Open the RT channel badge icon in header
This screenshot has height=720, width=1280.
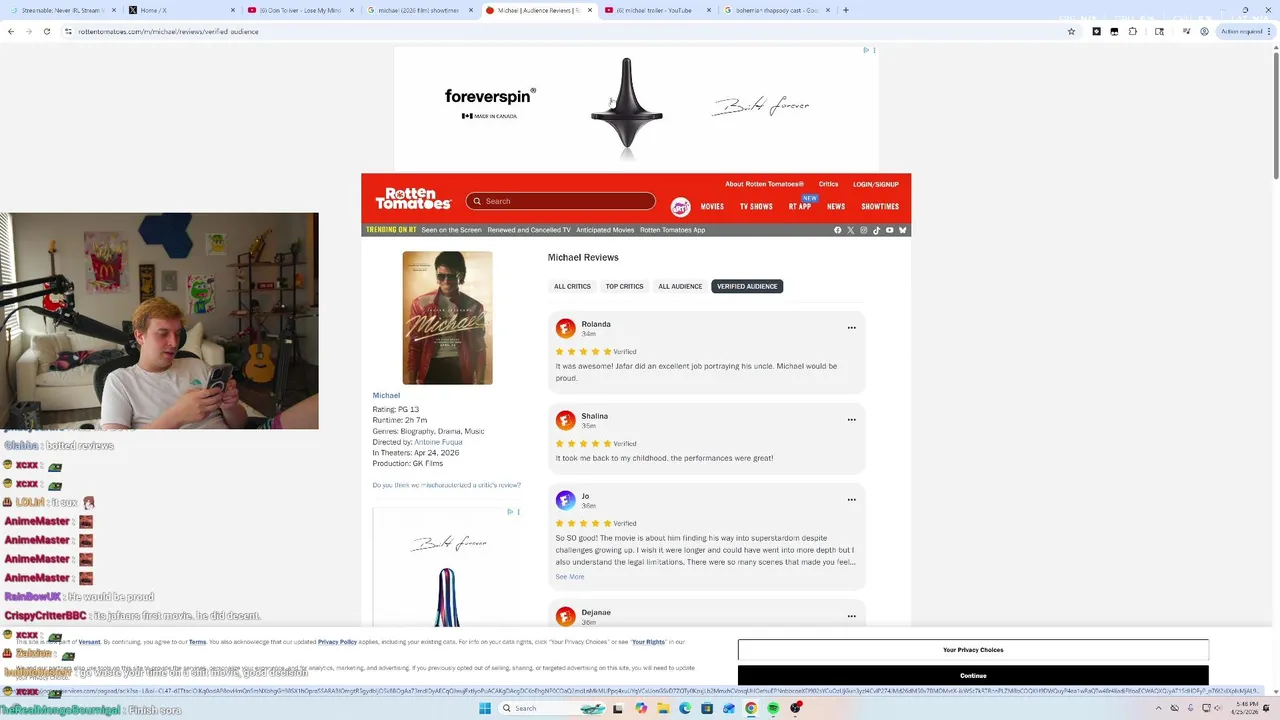click(680, 207)
